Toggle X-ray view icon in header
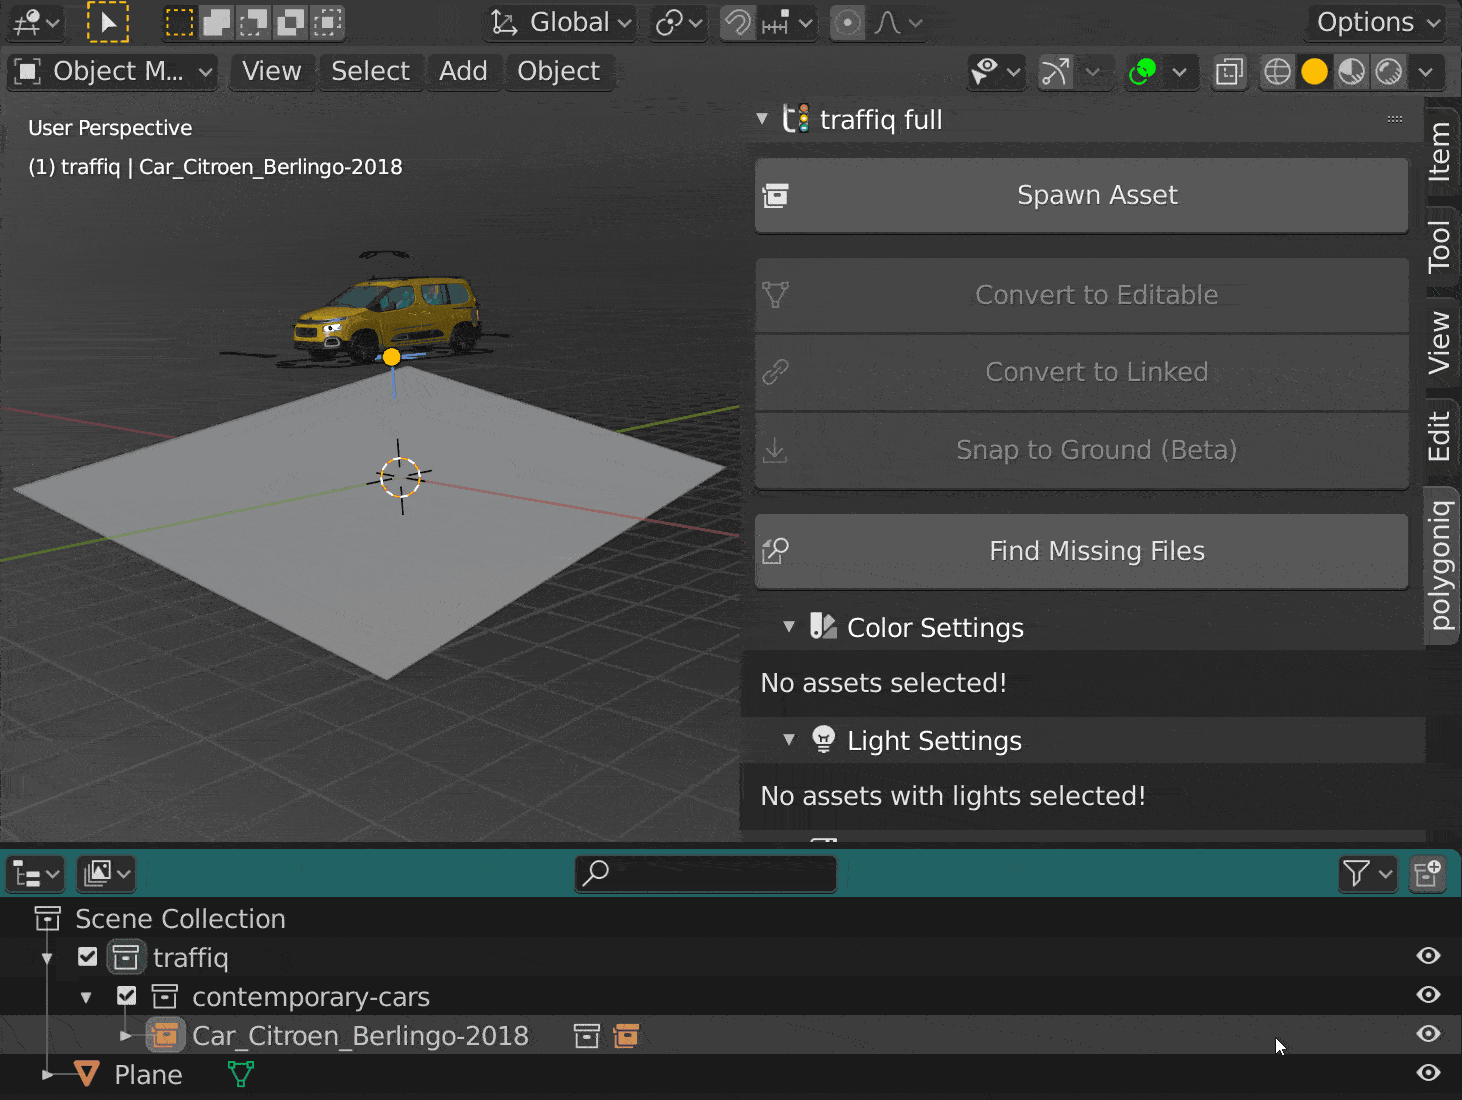Image resolution: width=1462 pixels, height=1100 pixels. coord(1229,72)
